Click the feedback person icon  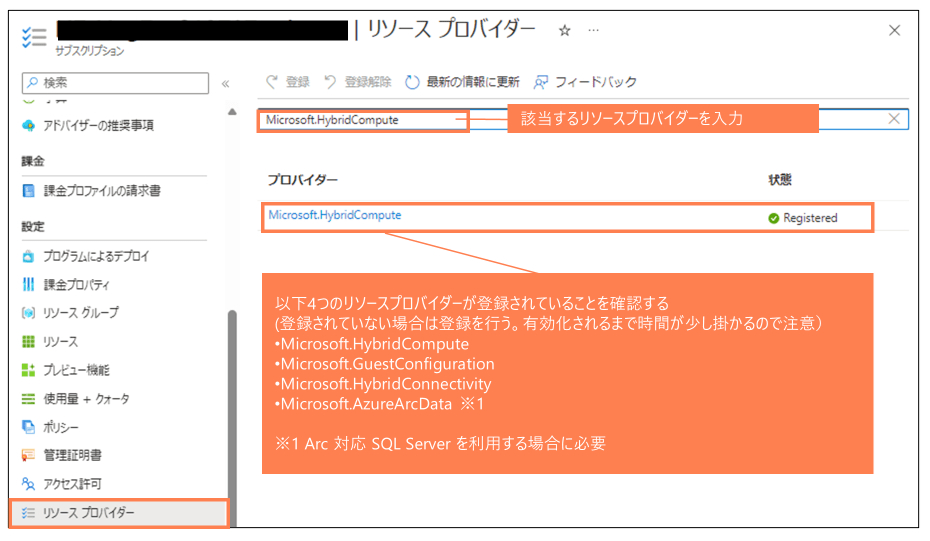(540, 82)
